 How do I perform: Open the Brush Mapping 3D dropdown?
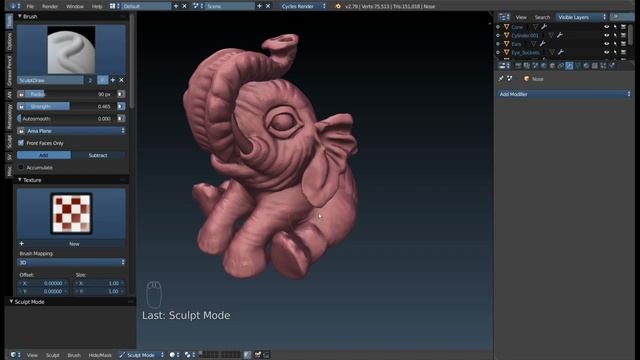click(x=71, y=262)
